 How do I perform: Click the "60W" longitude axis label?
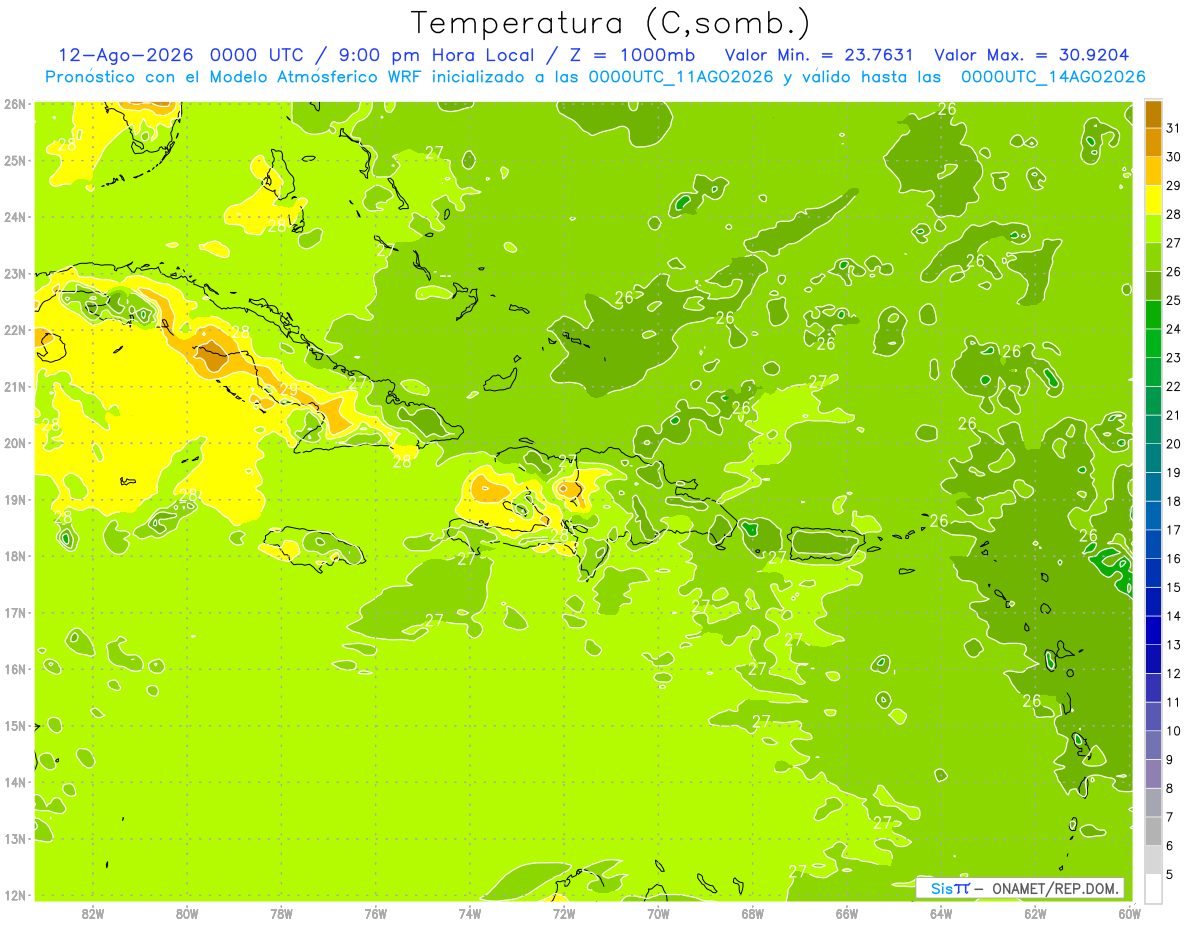point(1129,913)
